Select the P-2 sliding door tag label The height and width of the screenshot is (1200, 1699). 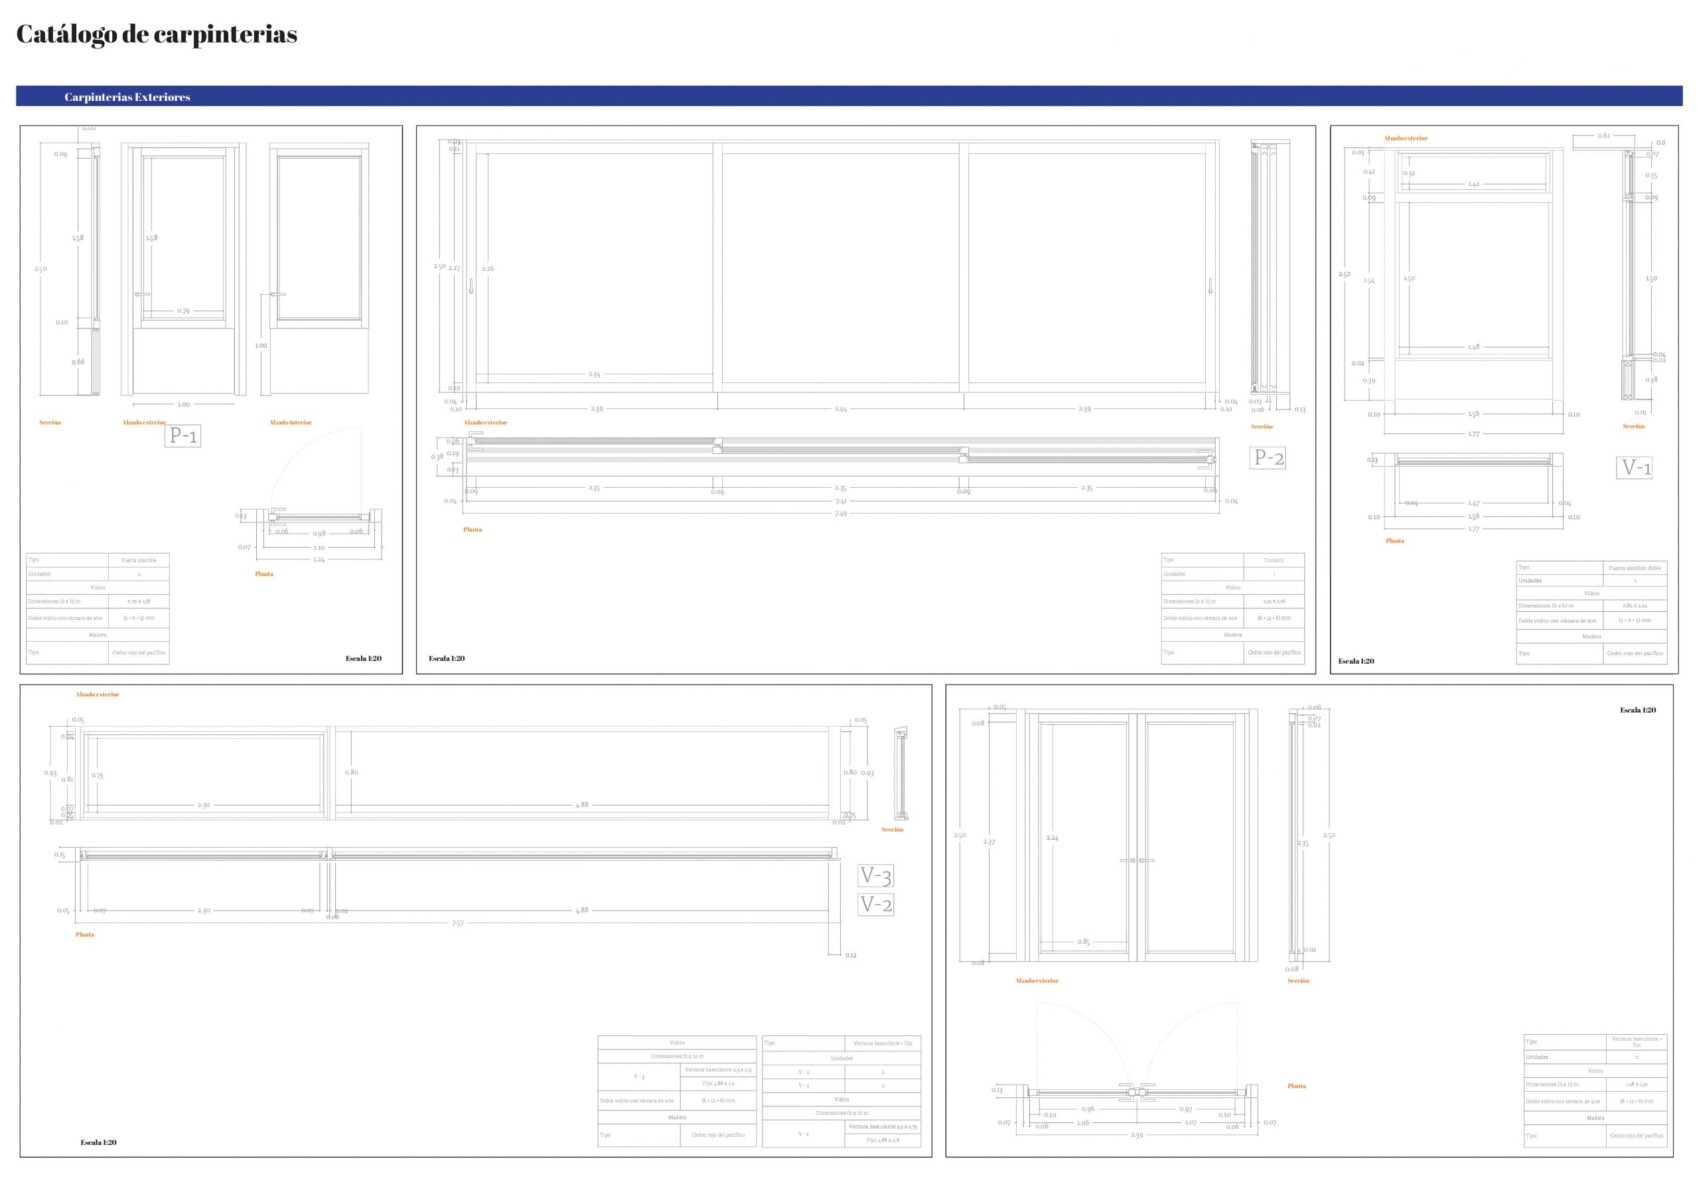[x=1268, y=458]
